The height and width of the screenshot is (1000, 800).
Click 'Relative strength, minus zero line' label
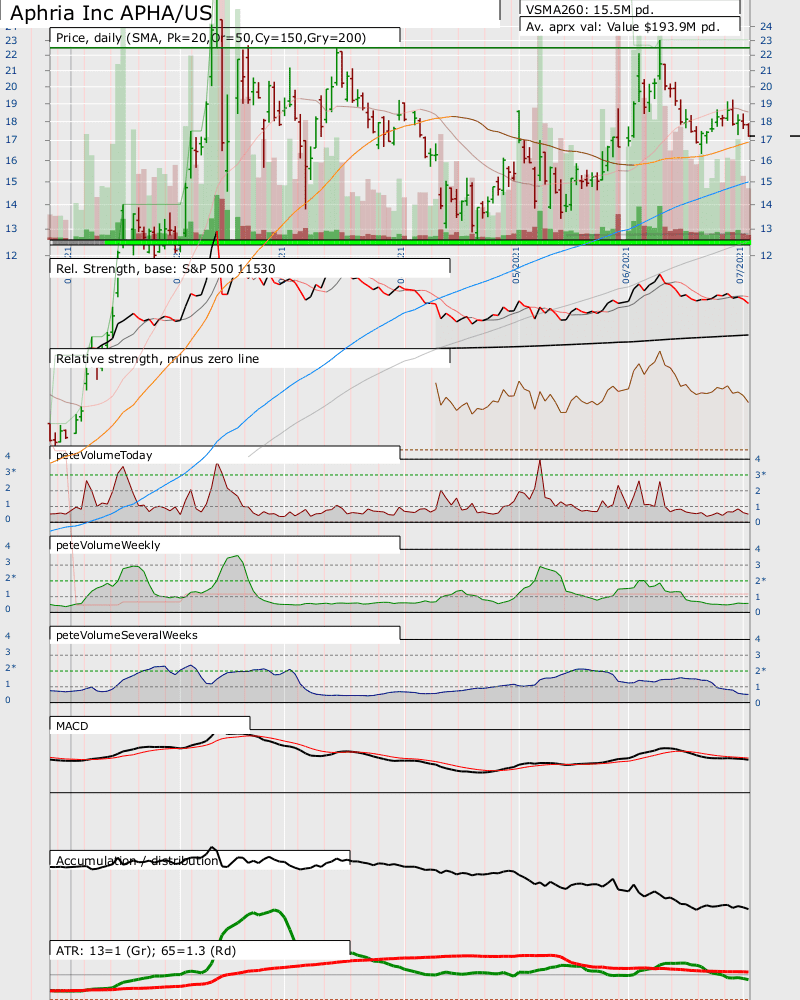[158, 358]
